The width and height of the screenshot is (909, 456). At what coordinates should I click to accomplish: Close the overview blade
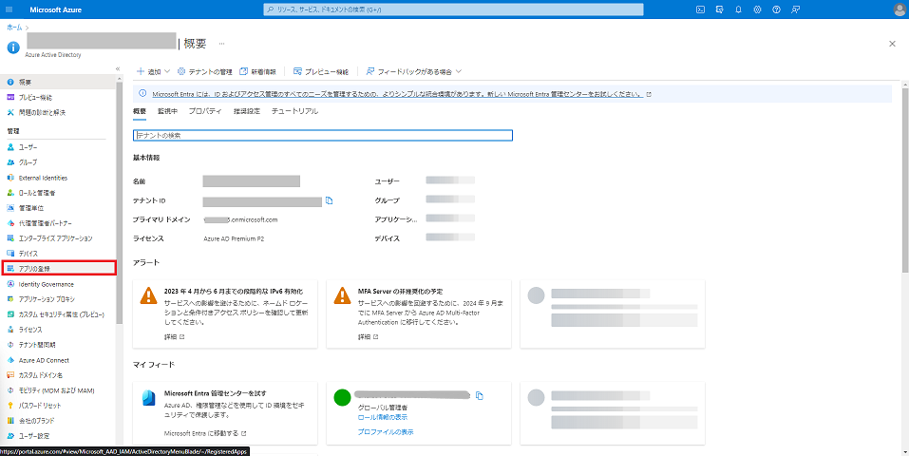tap(892, 43)
